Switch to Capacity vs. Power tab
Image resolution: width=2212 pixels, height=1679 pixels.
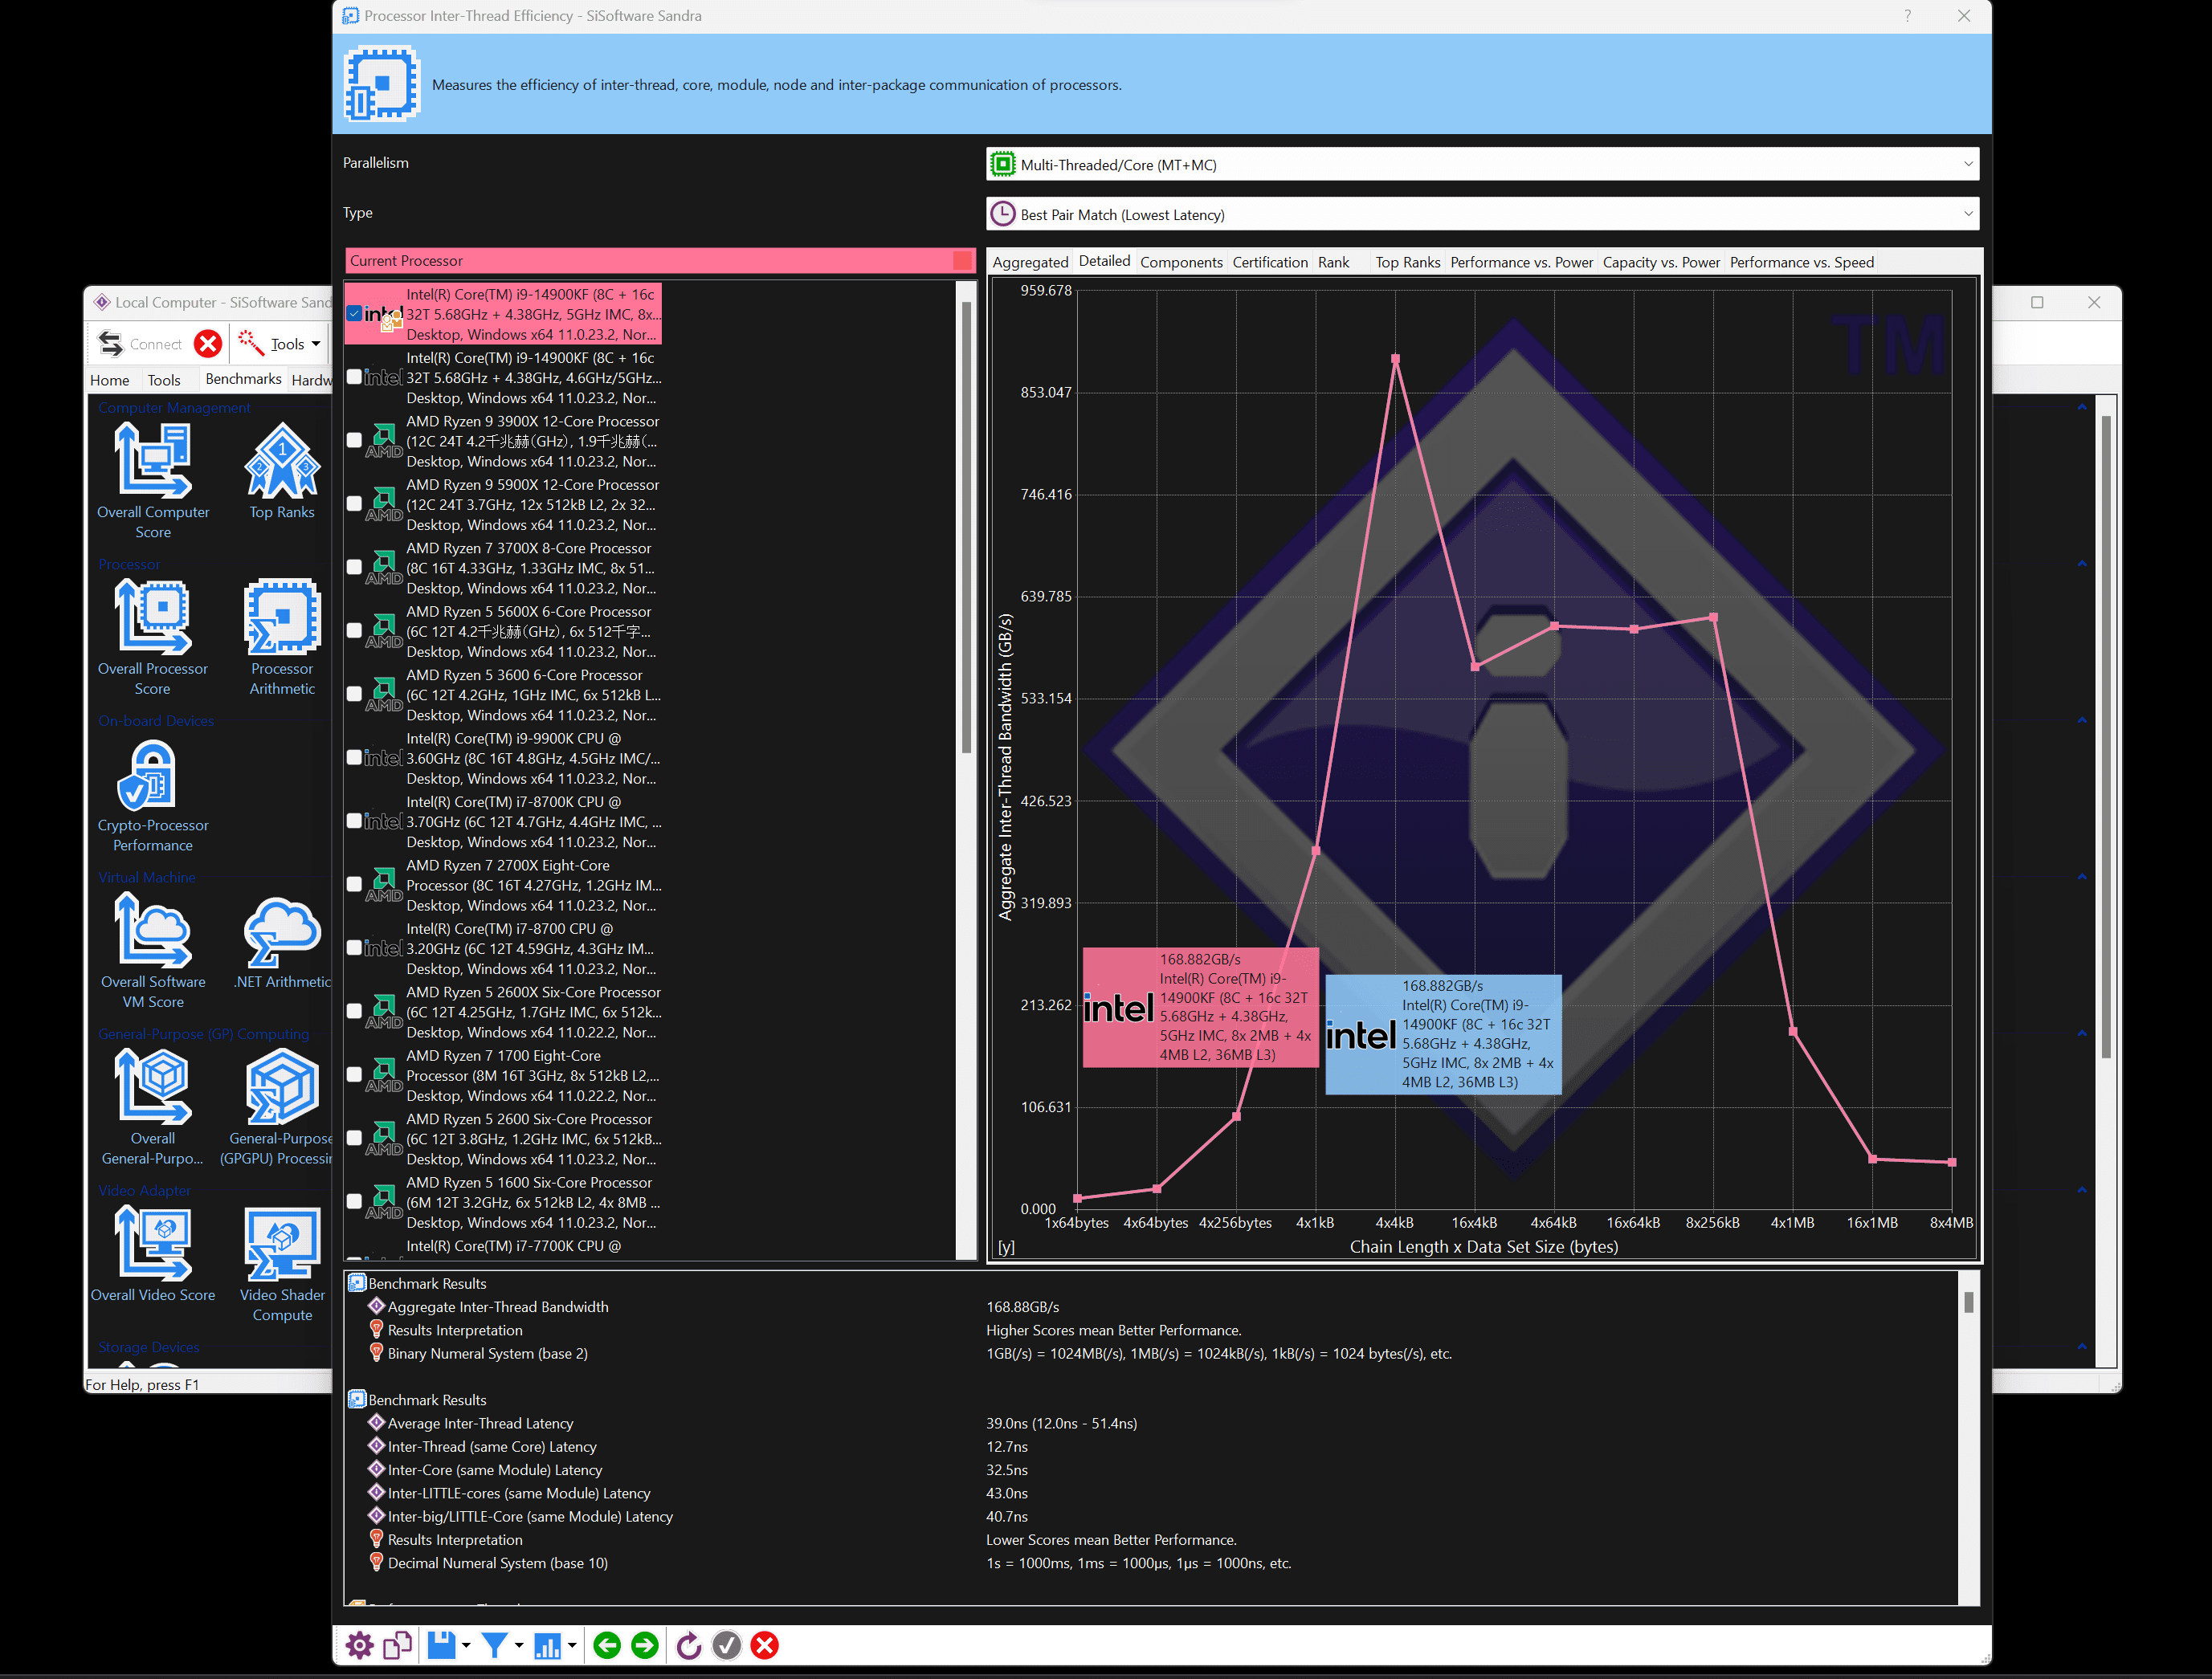click(1661, 262)
